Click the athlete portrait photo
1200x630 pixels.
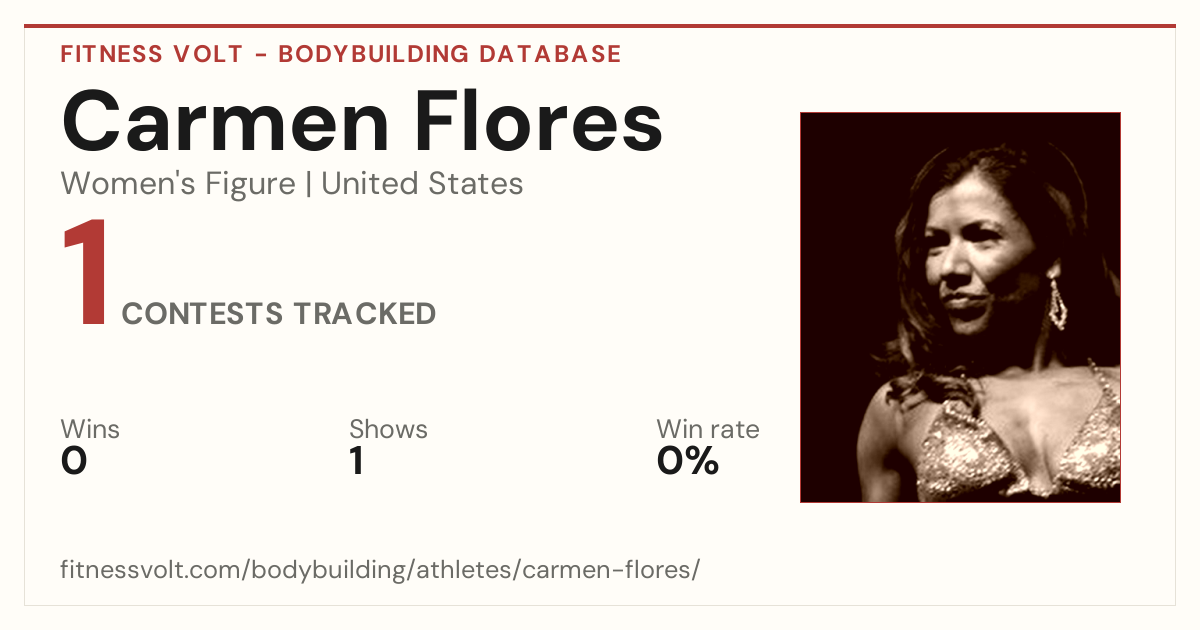click(960, 307)
